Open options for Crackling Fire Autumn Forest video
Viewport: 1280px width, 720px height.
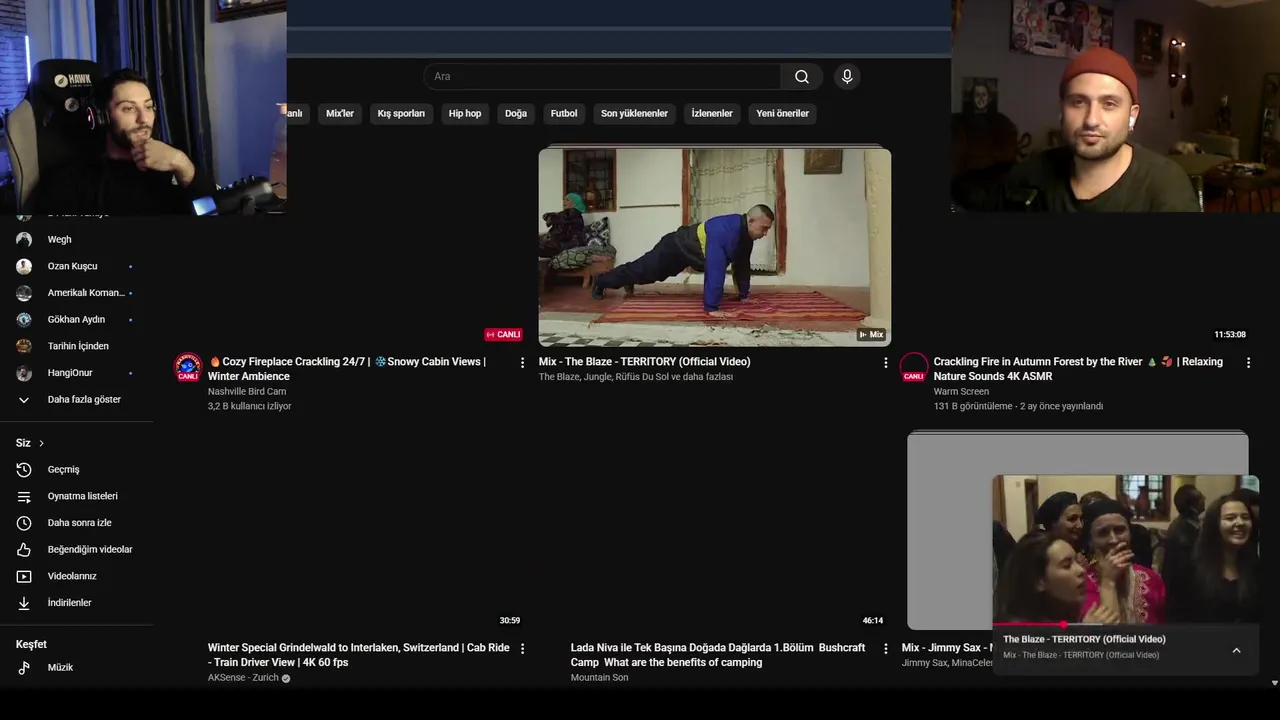click(1248, 363)
